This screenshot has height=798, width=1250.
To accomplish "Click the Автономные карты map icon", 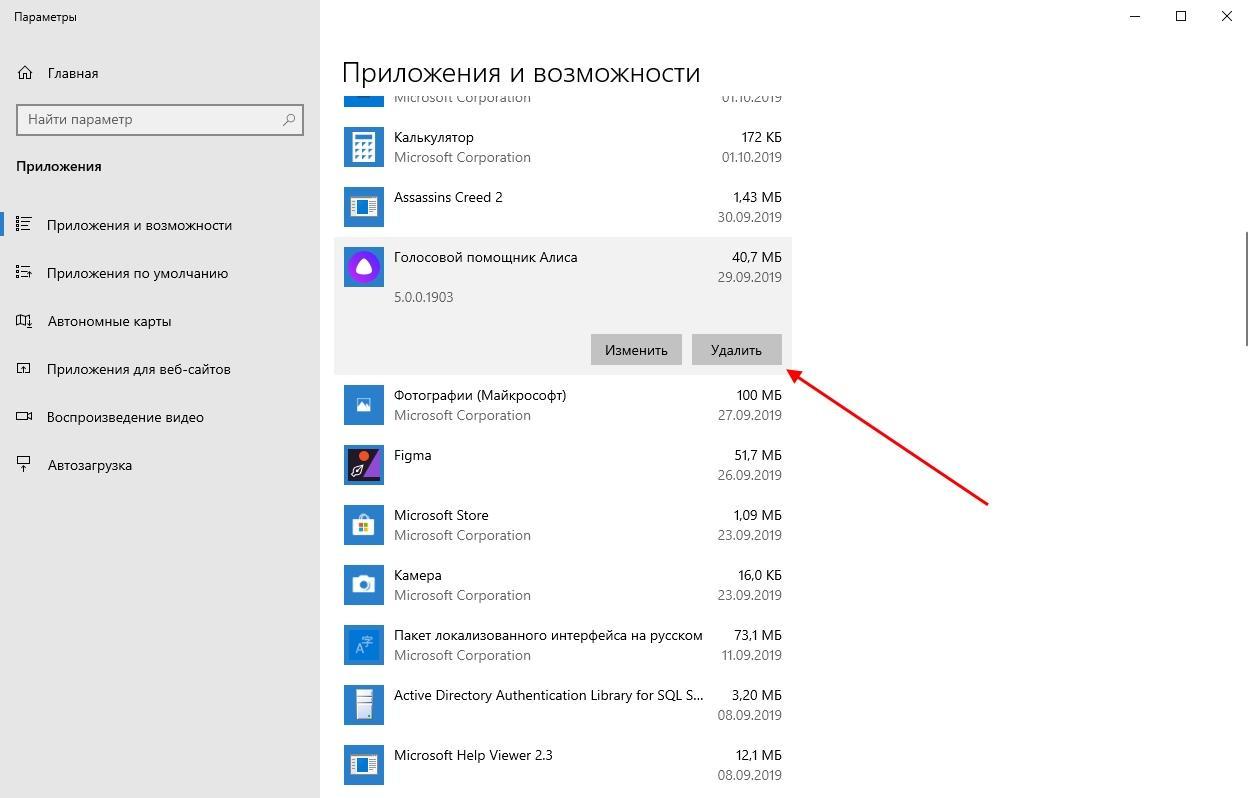I will 24,321.
